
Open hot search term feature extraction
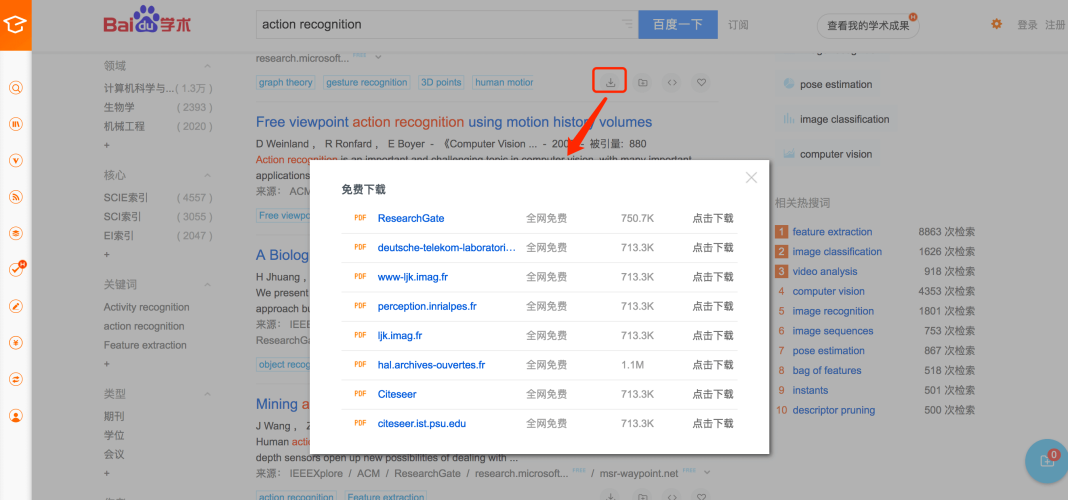coord(832,232)
